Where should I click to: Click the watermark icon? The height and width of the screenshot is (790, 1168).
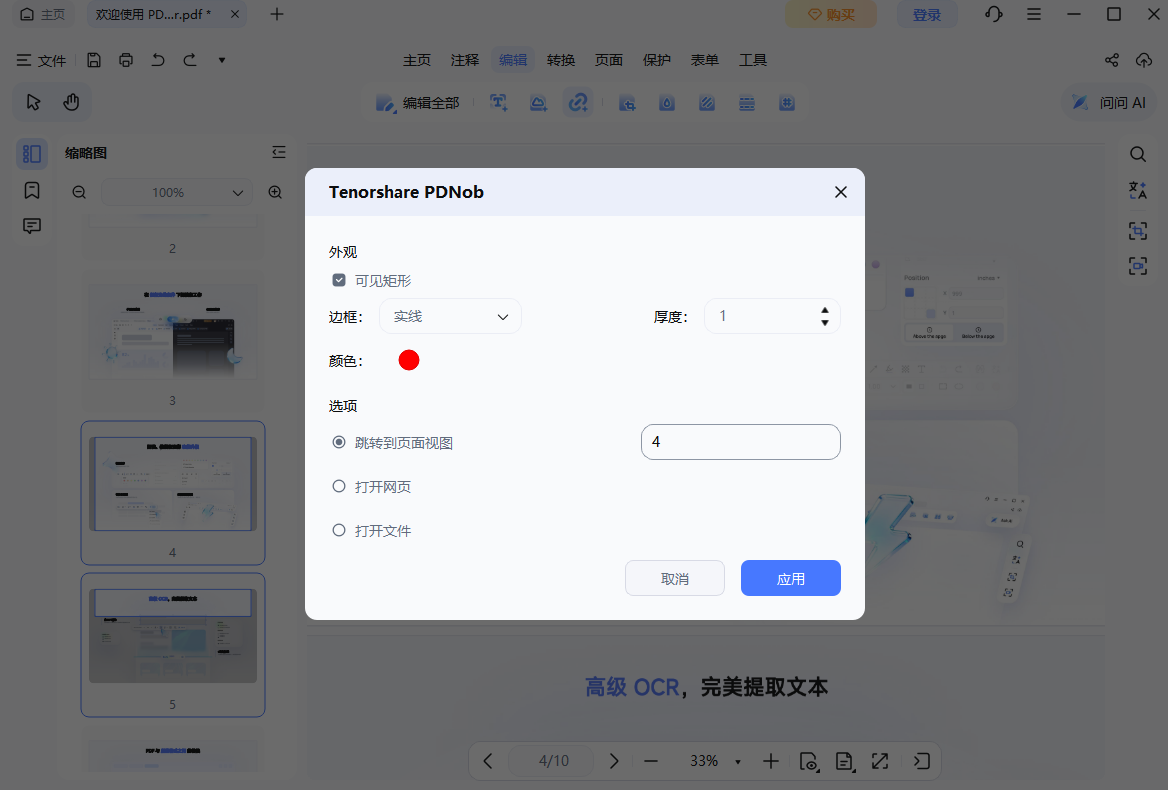click(667, 103)
